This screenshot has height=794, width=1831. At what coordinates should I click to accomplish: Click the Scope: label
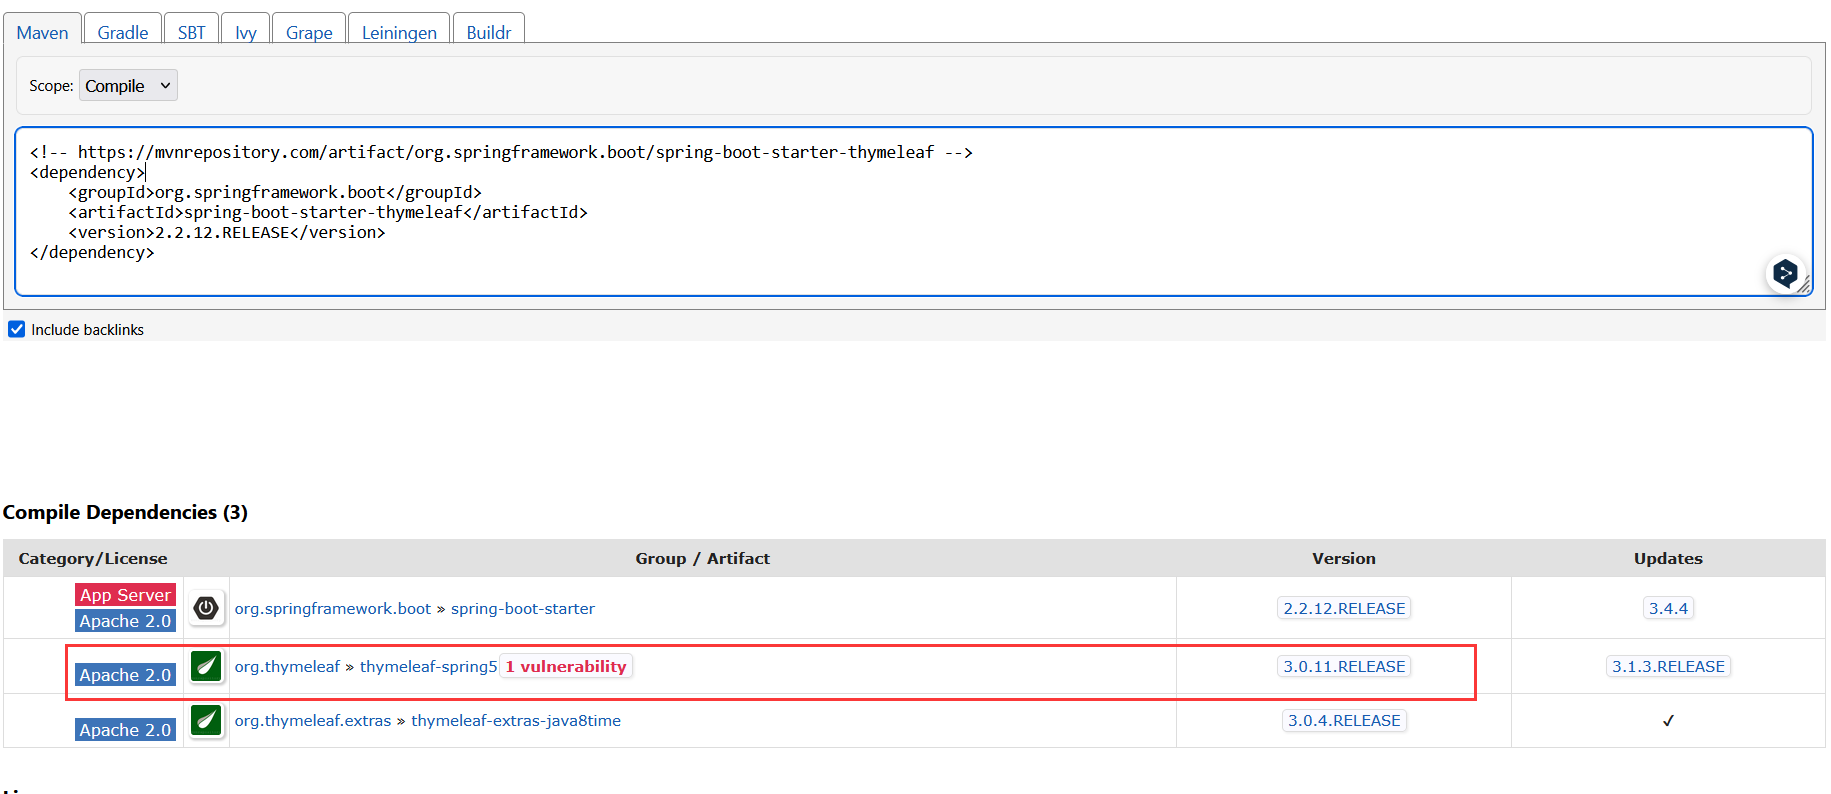tap(51, 86)
